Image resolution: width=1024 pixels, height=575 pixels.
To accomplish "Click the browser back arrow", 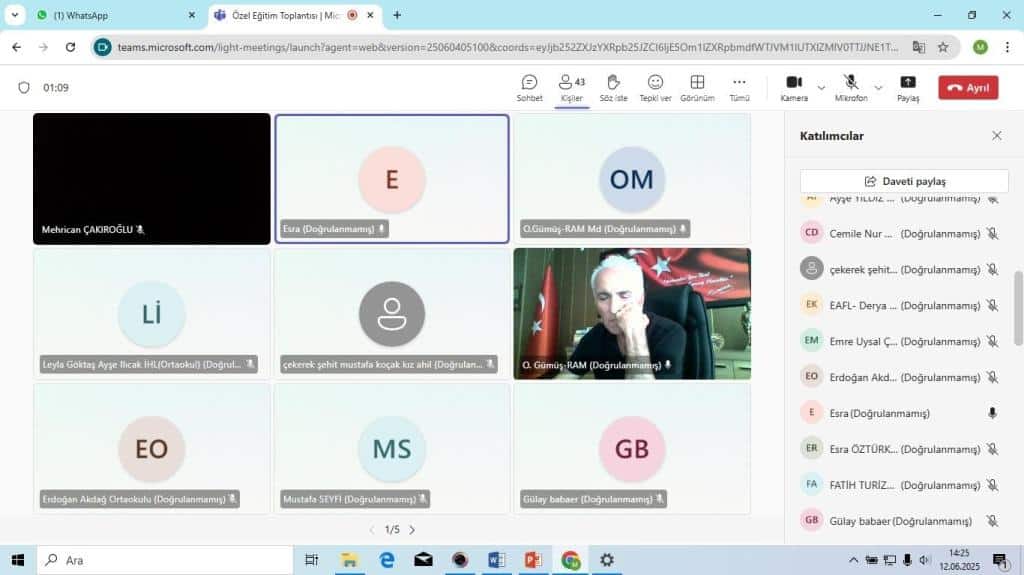I will point(16,47).
